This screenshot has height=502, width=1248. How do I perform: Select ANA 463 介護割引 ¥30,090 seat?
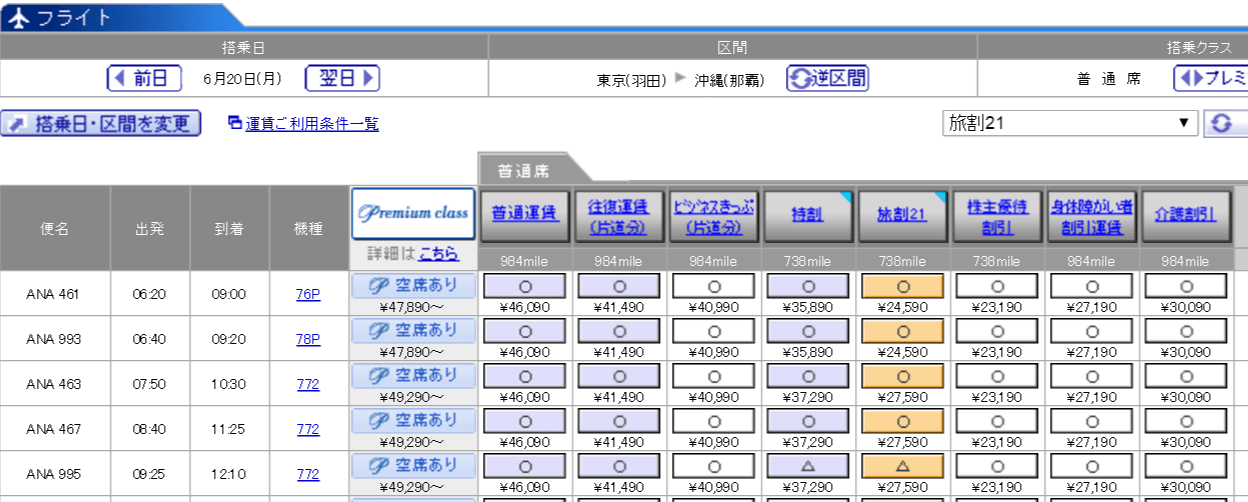click(x=1185, y=376)
